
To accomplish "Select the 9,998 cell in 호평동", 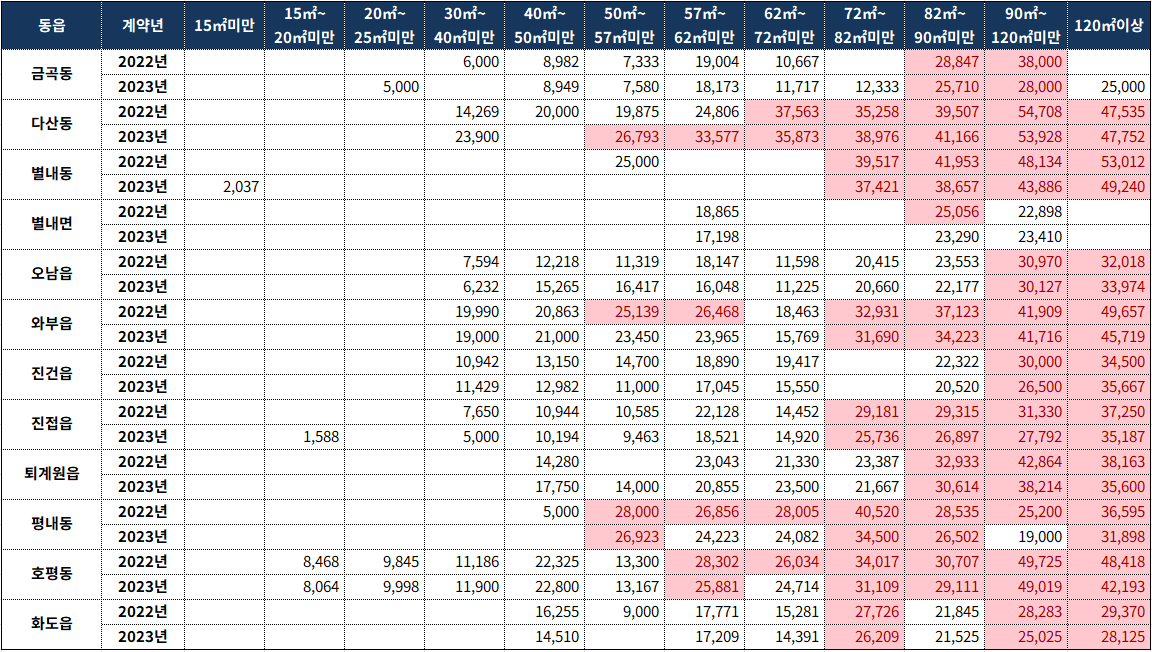I will (x=384, y=587).
